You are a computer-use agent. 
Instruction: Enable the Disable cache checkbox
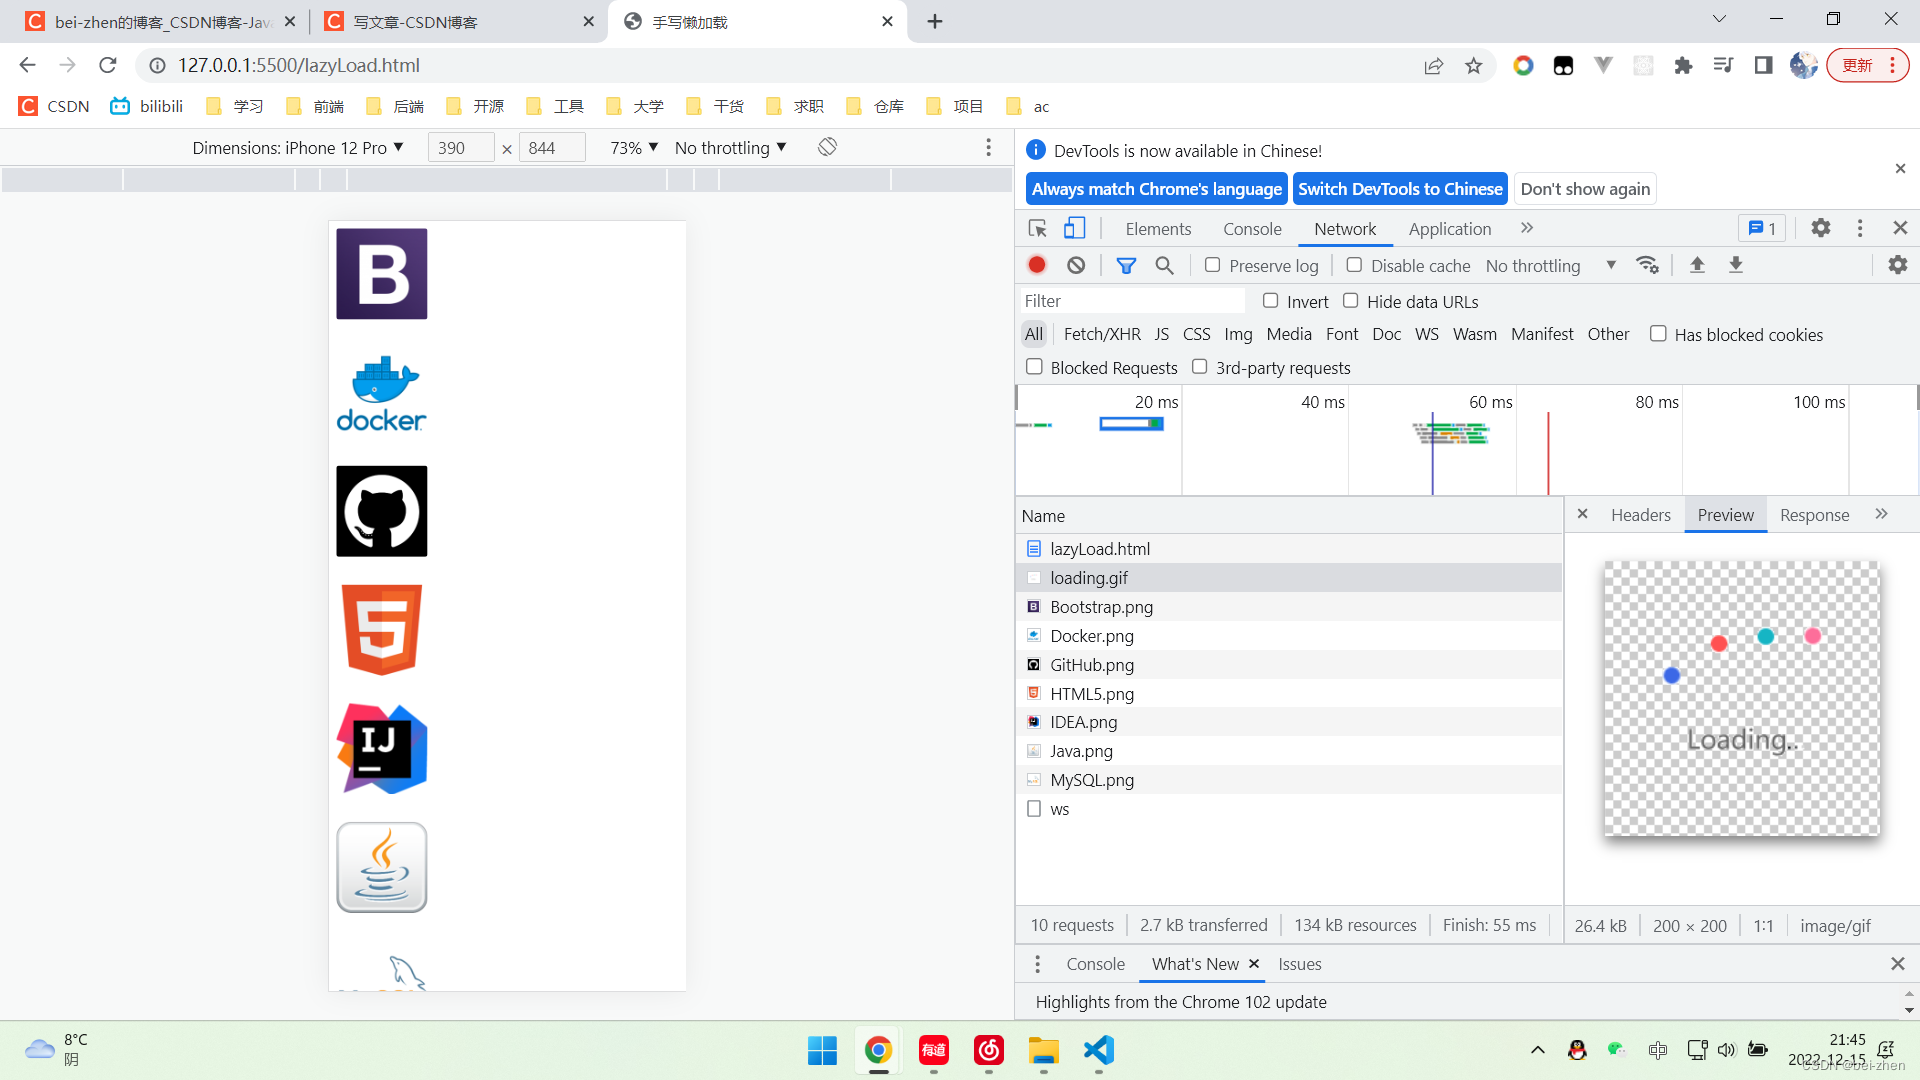[x=1354, y=264]
